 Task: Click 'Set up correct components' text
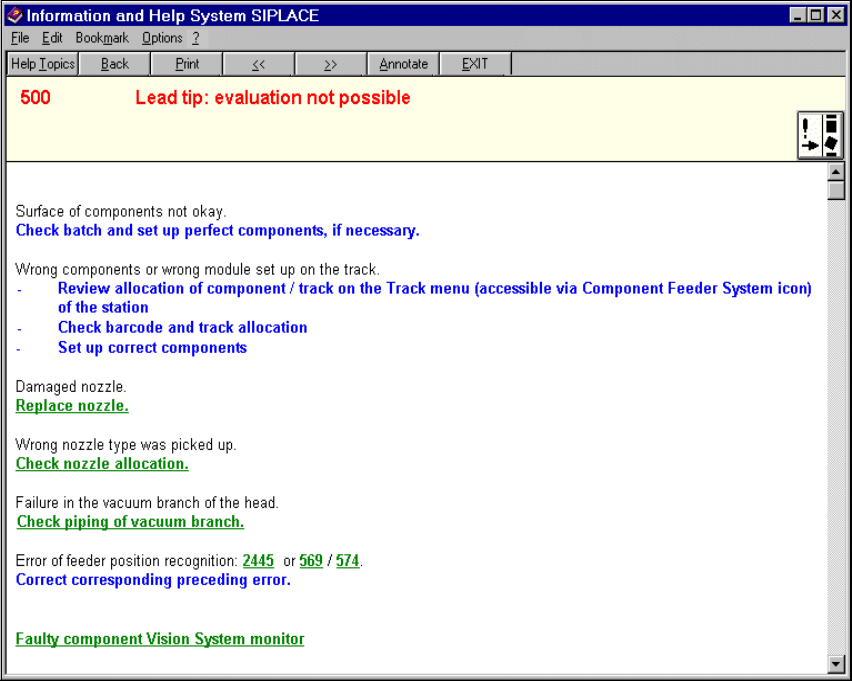pyautogui.click(x=153, y=348)
